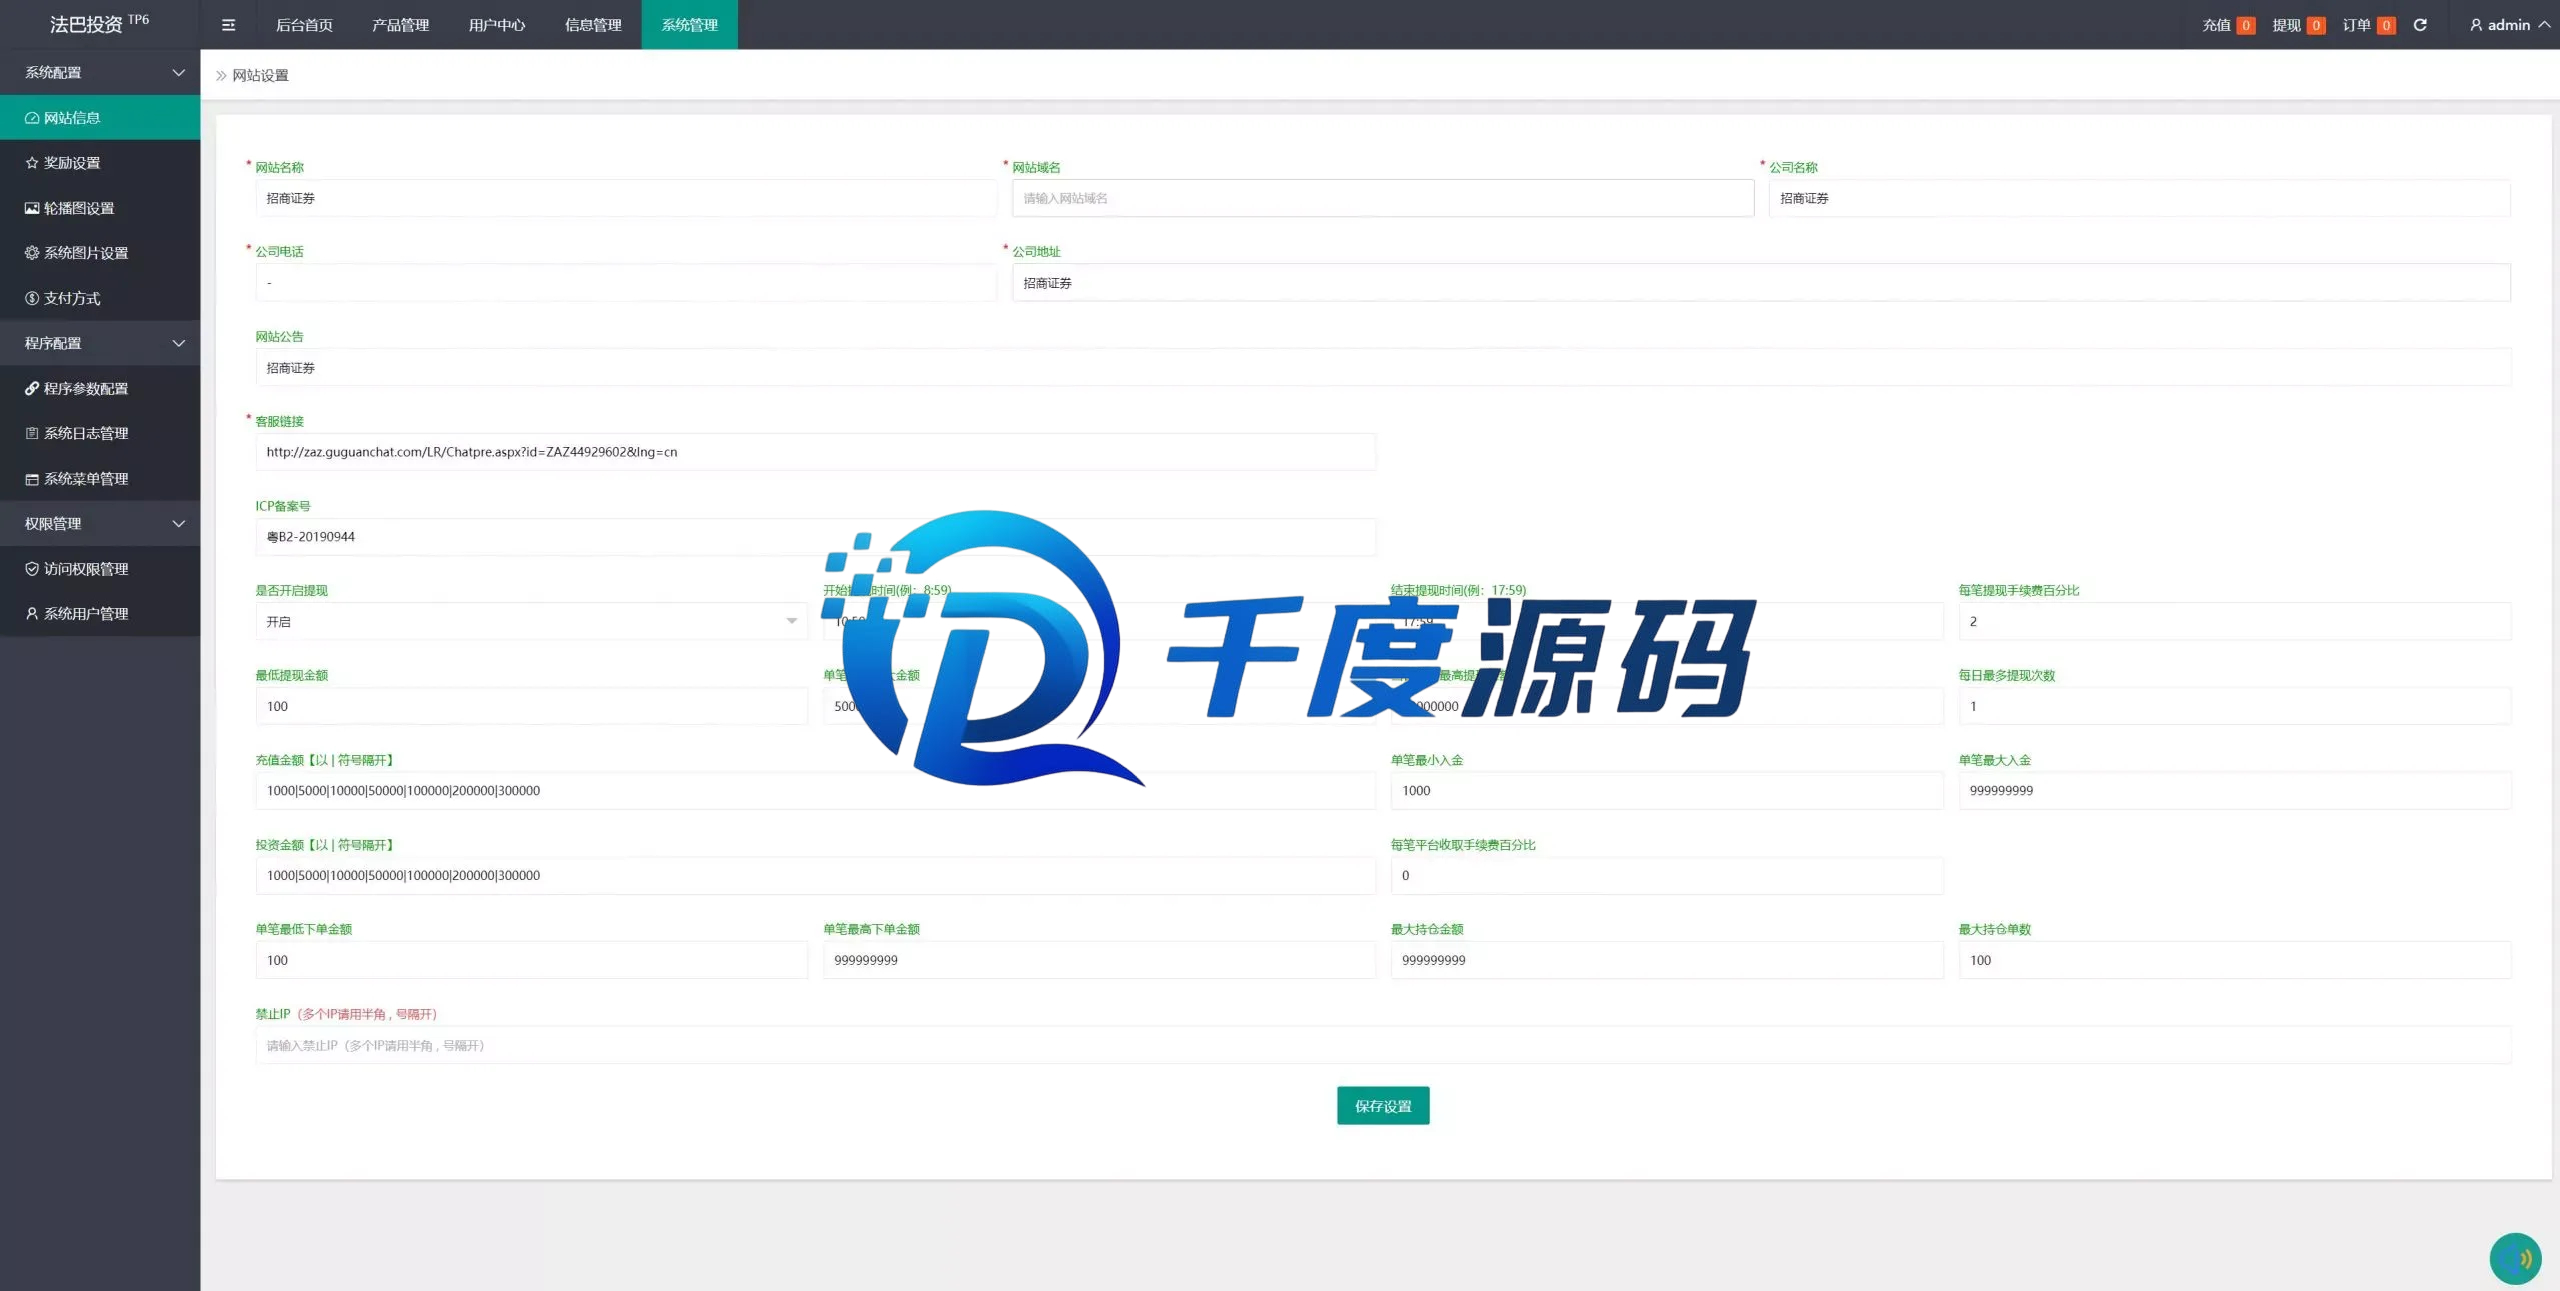This screenshot has width=2560, height=1291.
Task: Focus the 每笔提现手续费百分比 field
Action: point(2235,621)
